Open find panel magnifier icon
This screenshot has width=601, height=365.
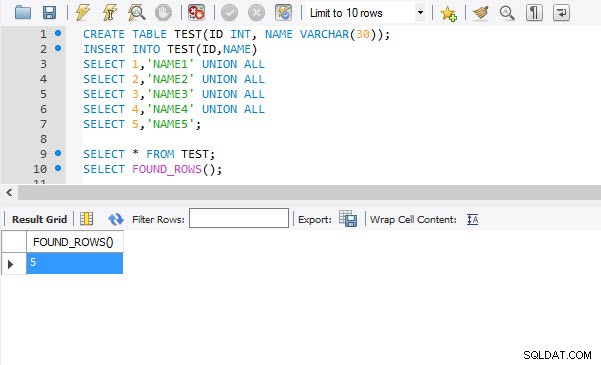pos(507,13)
